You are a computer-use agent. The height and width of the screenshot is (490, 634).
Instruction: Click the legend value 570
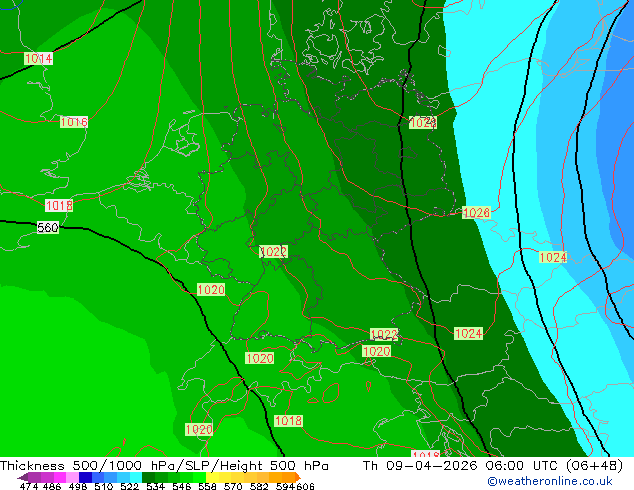(x=233, y=486)
